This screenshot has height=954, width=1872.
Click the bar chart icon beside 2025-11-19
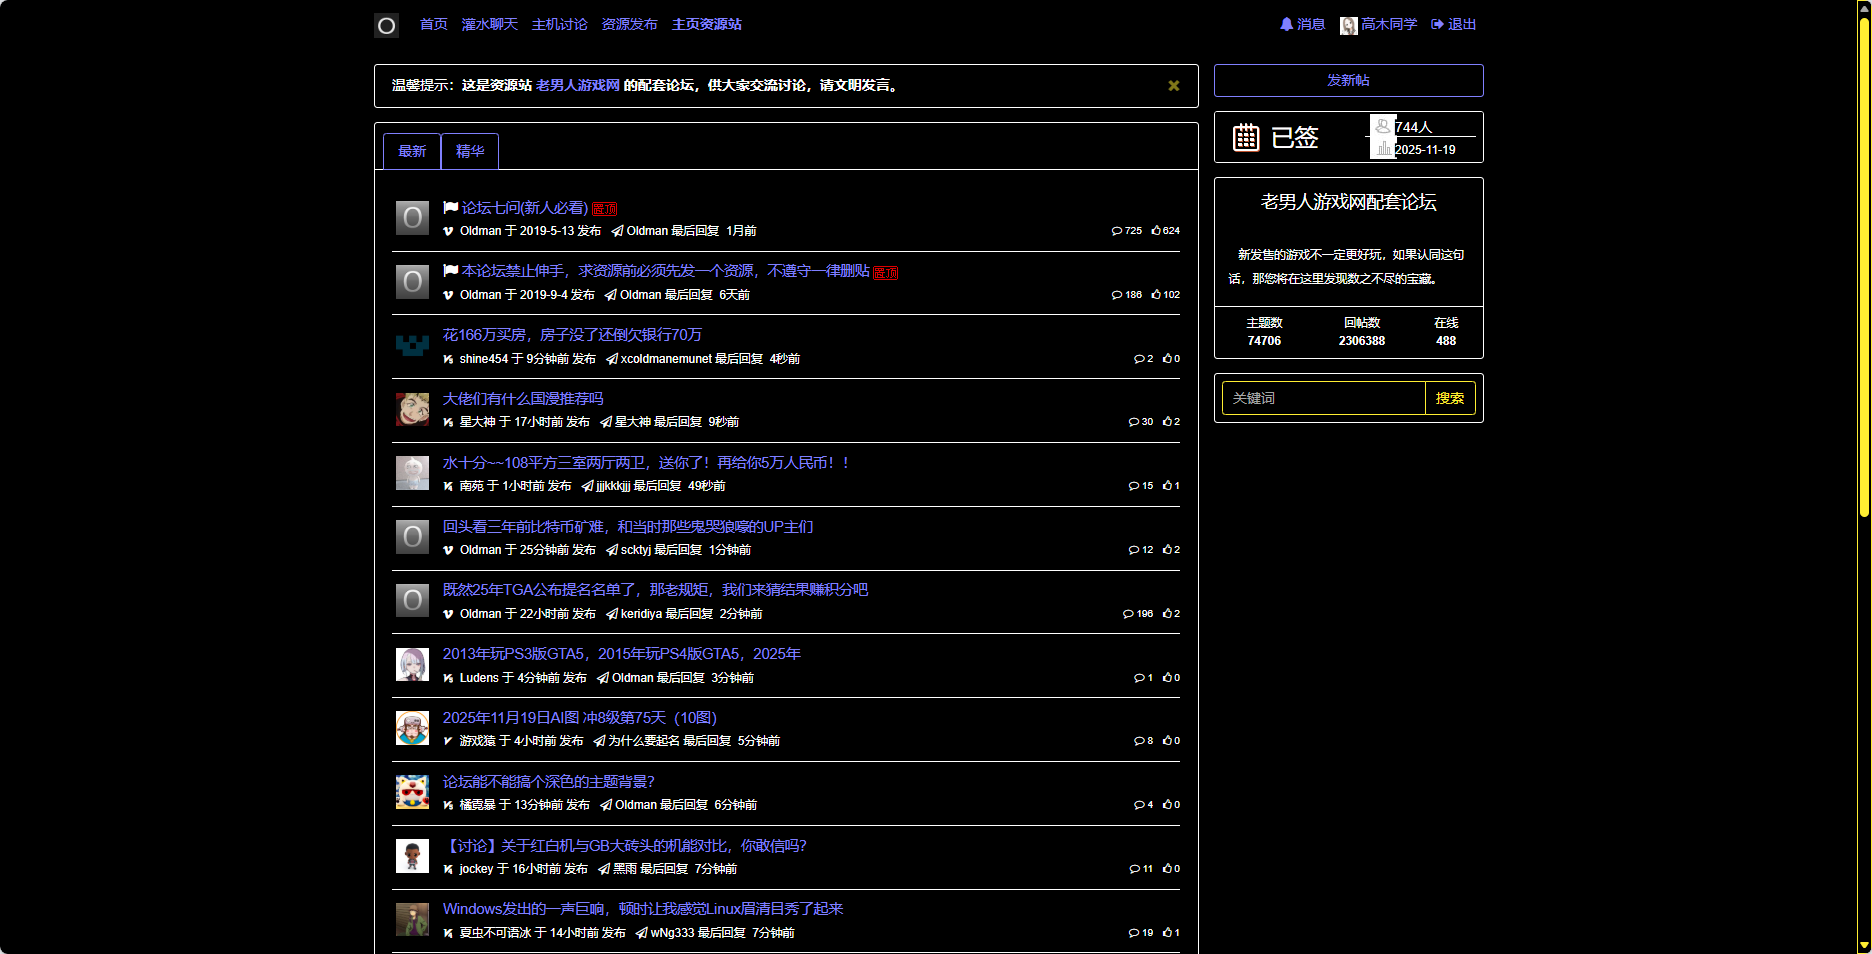click(x=1384, y=147)
